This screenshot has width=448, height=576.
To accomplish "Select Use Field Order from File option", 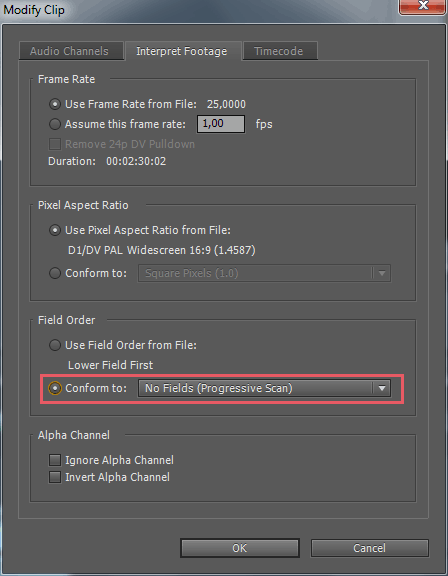I will click(x=55, y=345).
